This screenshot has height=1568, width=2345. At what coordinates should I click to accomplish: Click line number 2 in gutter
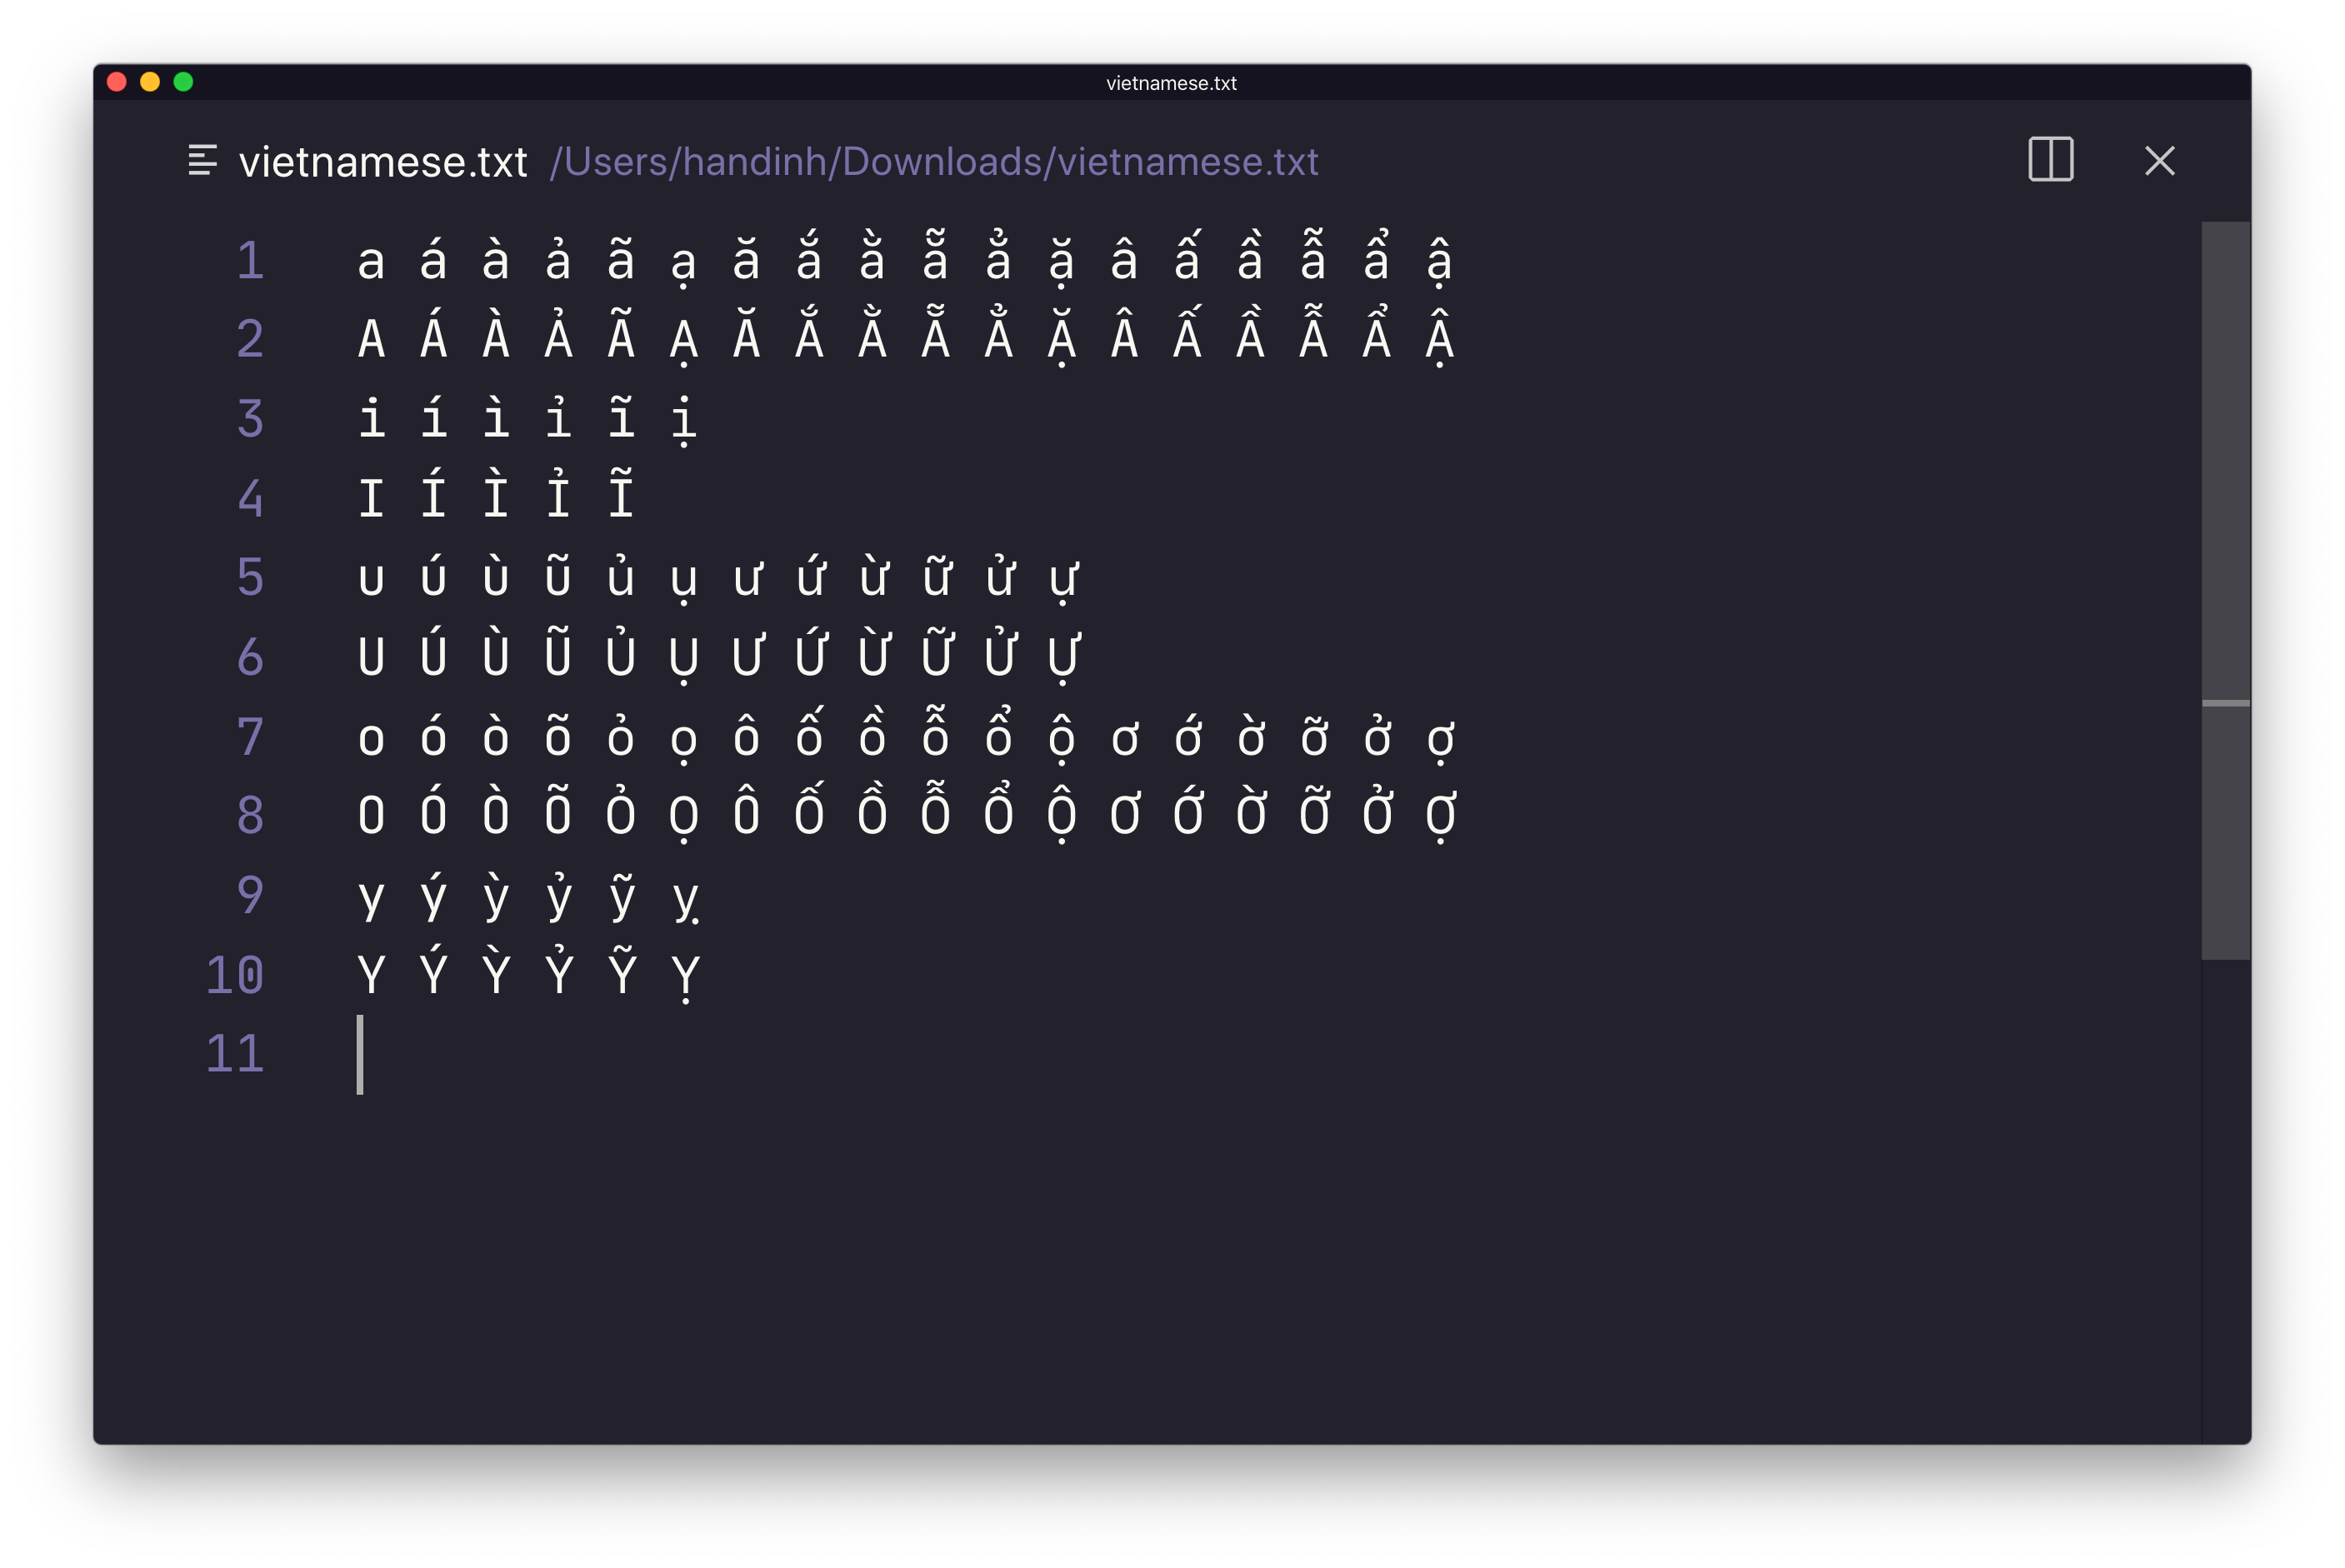[250, 339]
